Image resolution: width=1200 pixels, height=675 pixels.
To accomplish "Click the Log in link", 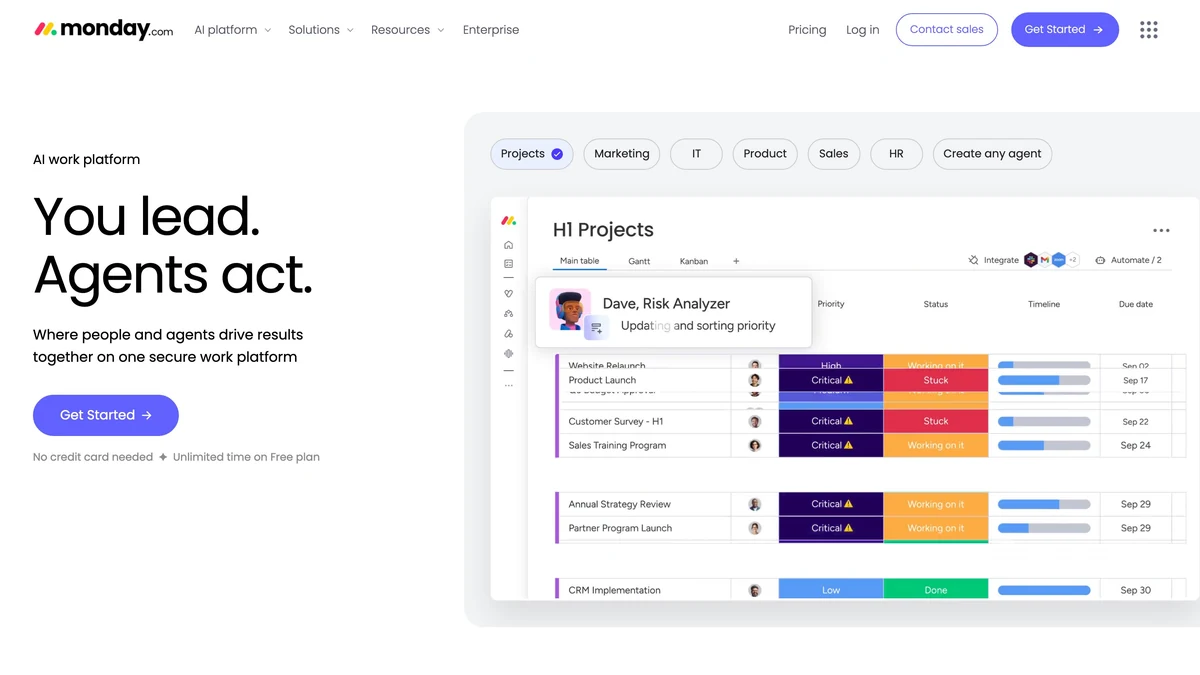I will coord(862,30).
